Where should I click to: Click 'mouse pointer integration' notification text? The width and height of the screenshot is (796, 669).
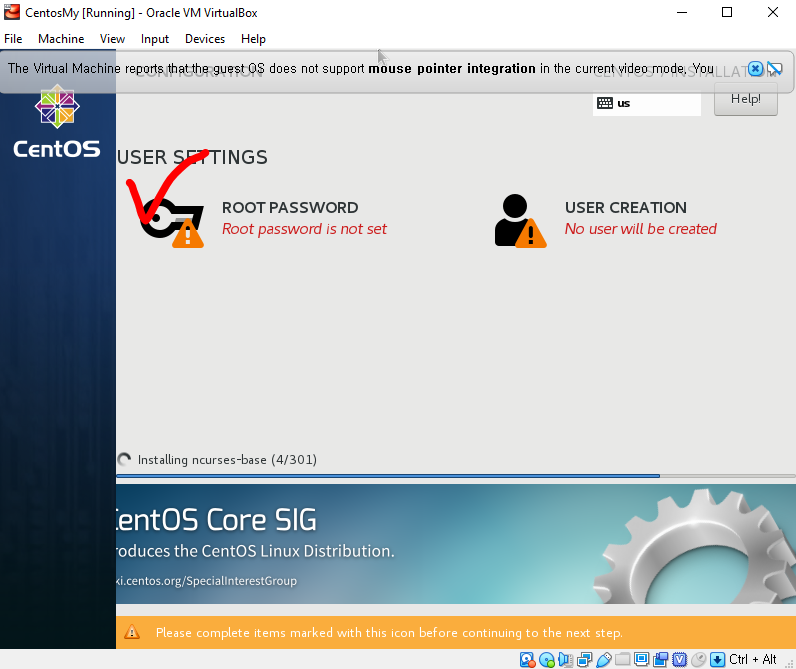pos(452,69)
